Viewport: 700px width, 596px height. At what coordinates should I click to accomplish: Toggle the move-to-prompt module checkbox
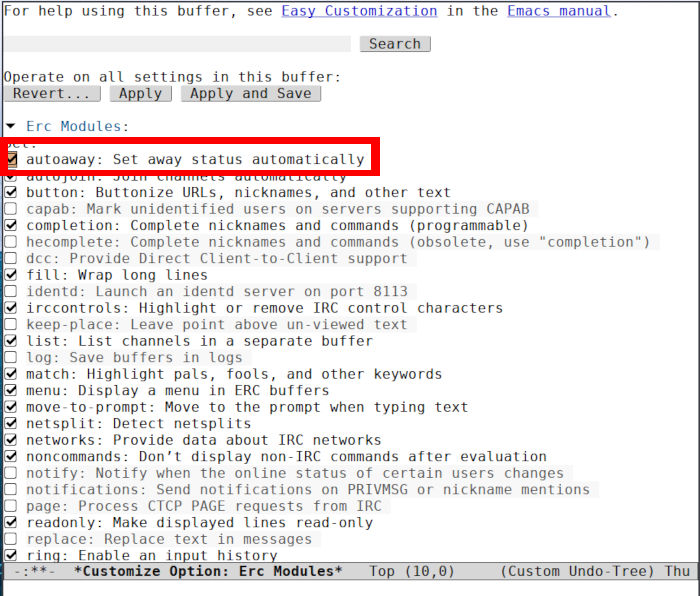tap(11, 407)
